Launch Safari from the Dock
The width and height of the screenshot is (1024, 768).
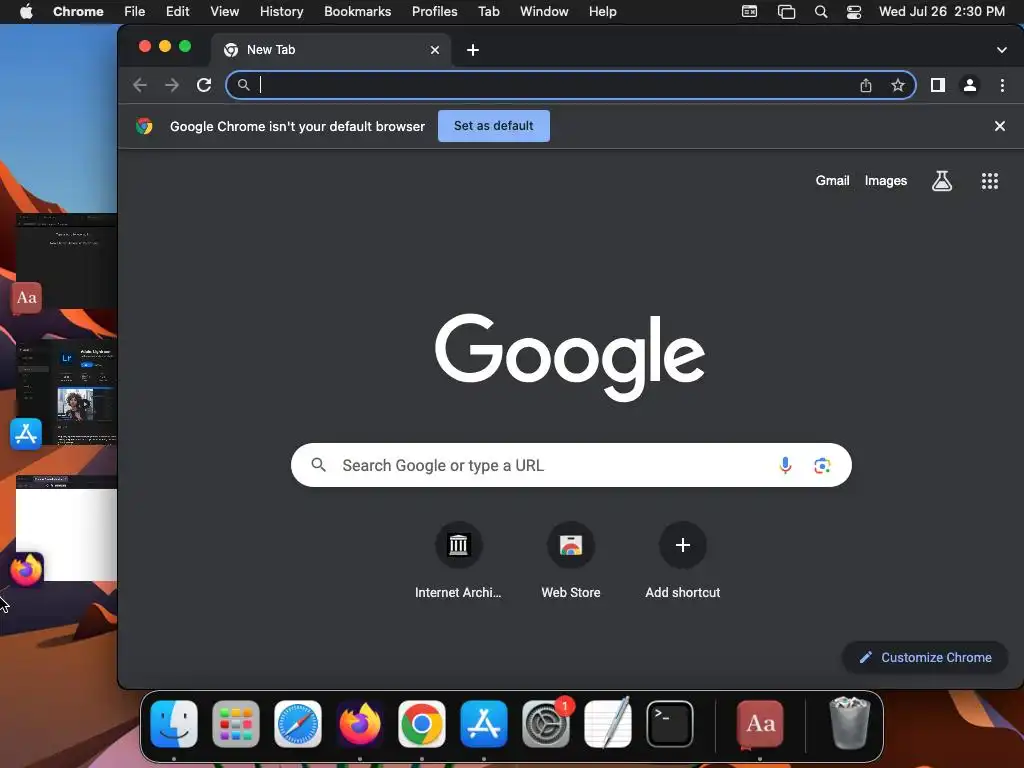pos(298,724)
